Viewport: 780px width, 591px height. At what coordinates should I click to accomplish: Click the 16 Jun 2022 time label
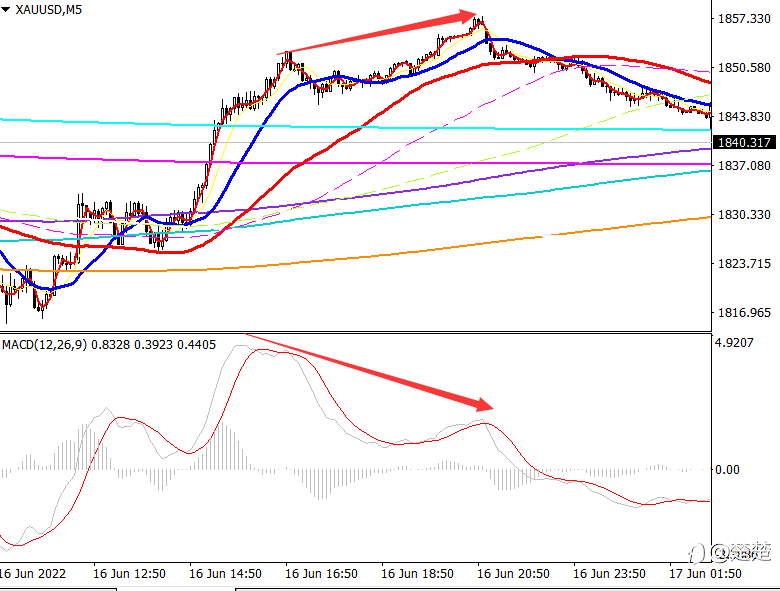coord(35,575)
